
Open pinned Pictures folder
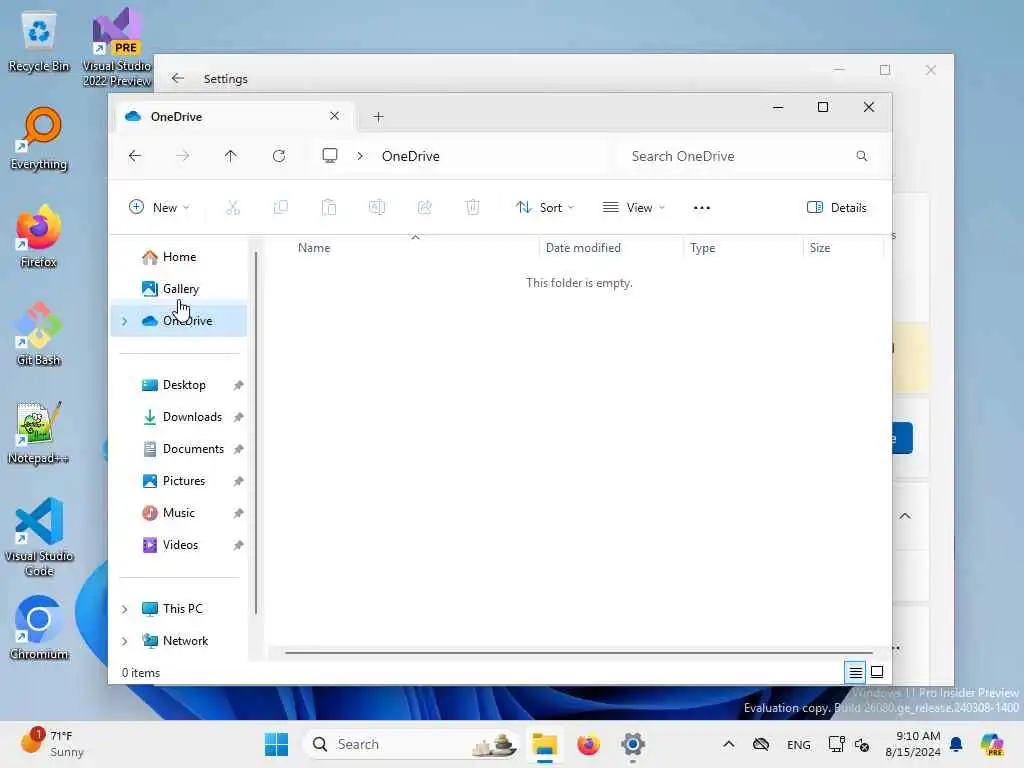pyautogui.click(x=178, y=481)
